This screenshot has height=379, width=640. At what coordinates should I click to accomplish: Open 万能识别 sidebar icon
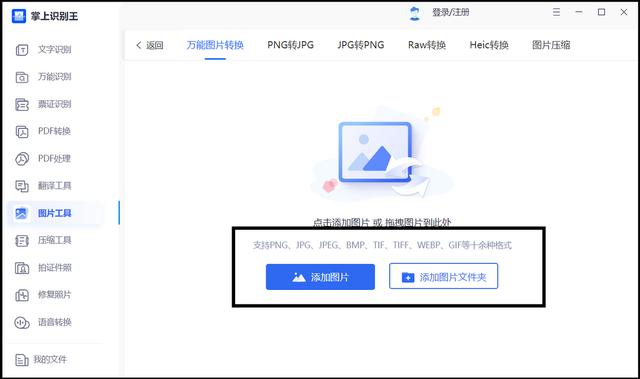[22, 77]
